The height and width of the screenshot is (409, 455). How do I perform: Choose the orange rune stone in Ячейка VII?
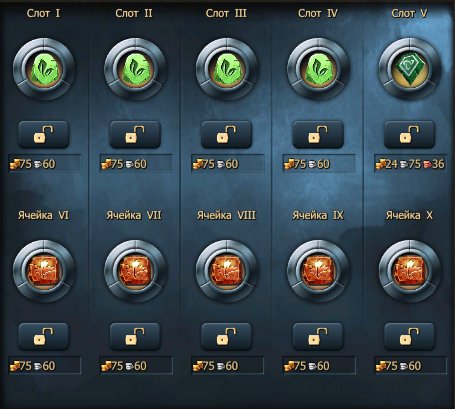coord(135,271)
